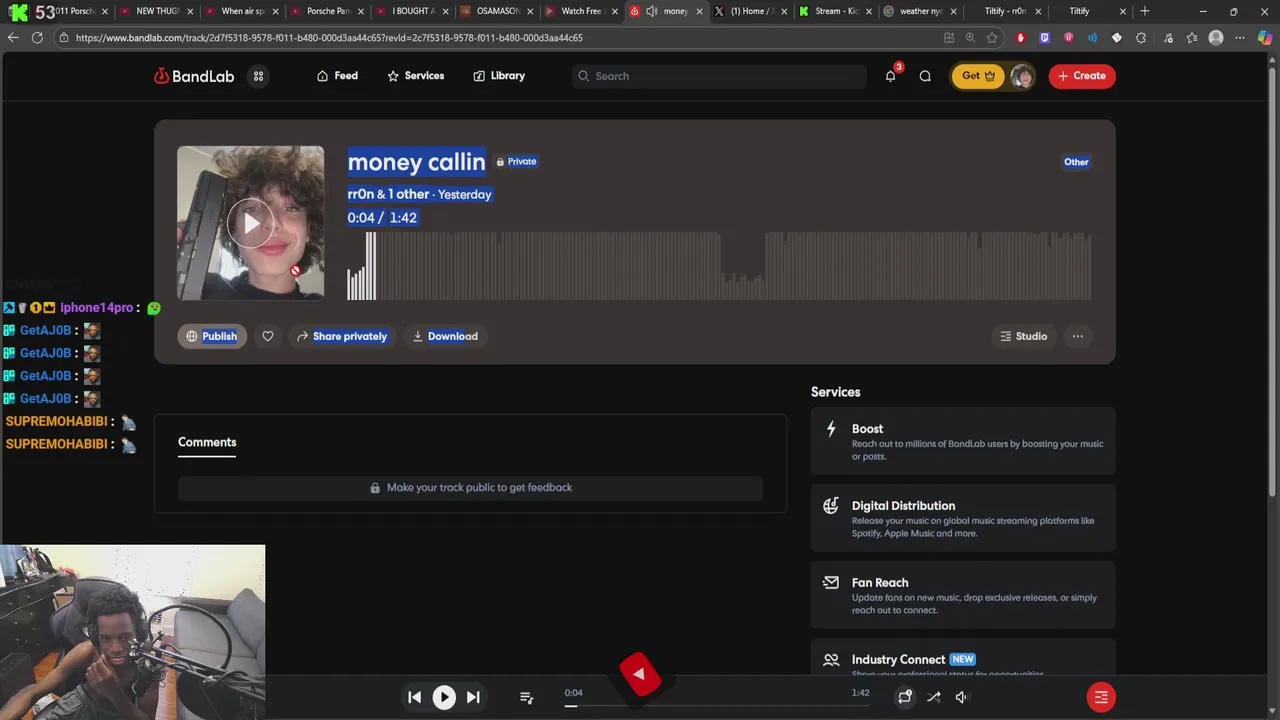Switch to the Tiltify - rr0n browser tab

click(1005, 11)
